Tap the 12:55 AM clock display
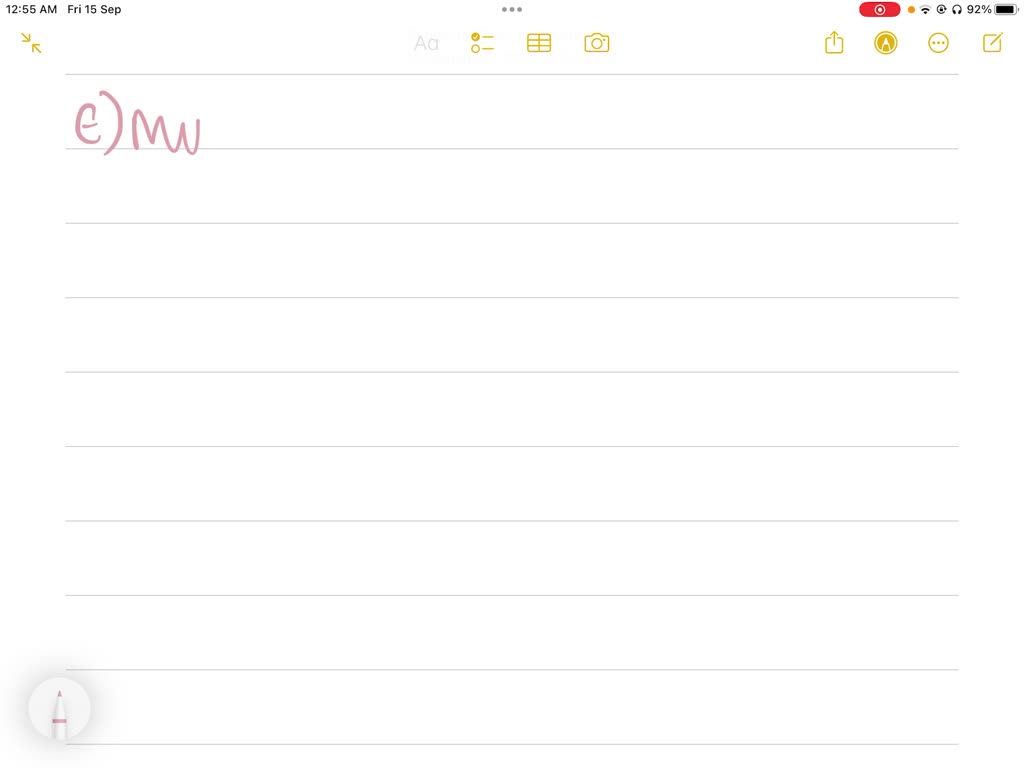1024x768 pixels. tap(31, 9)
